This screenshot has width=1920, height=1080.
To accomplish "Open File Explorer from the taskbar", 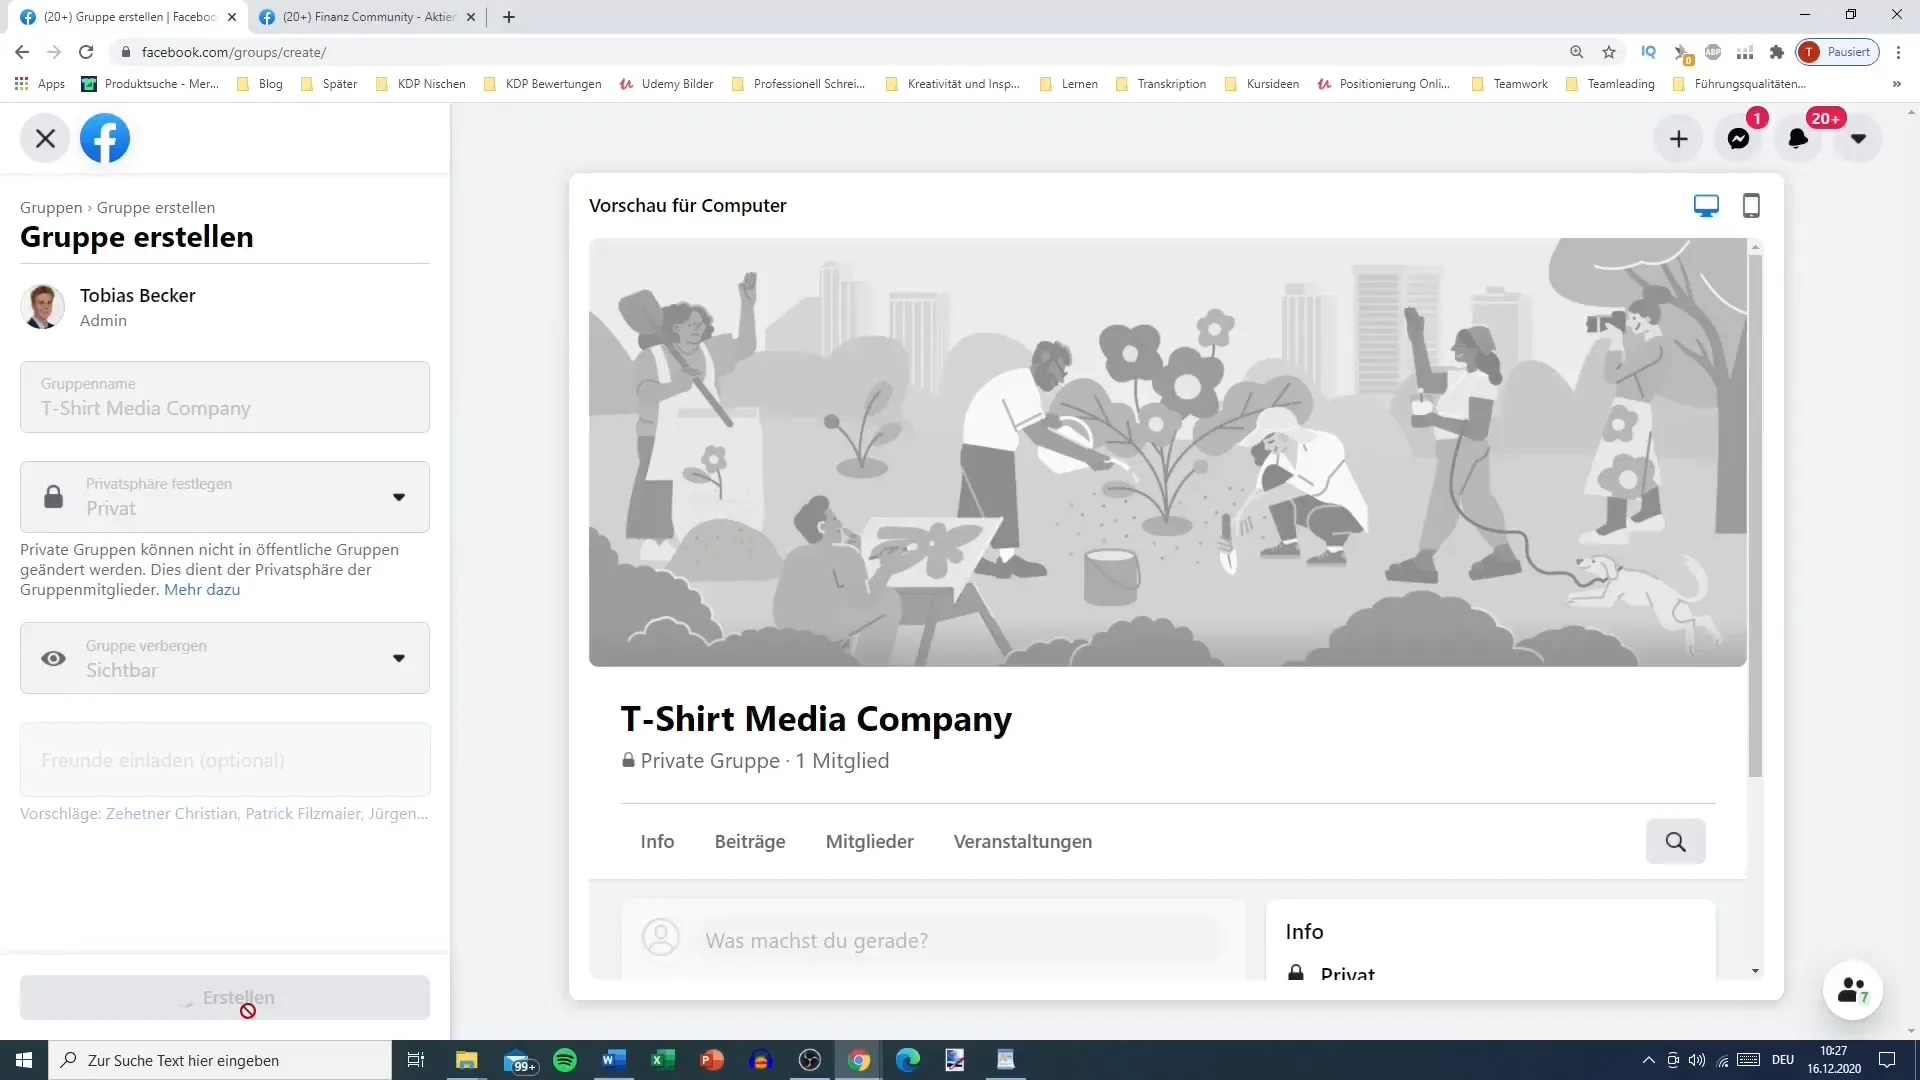I will pos(467,1060).
